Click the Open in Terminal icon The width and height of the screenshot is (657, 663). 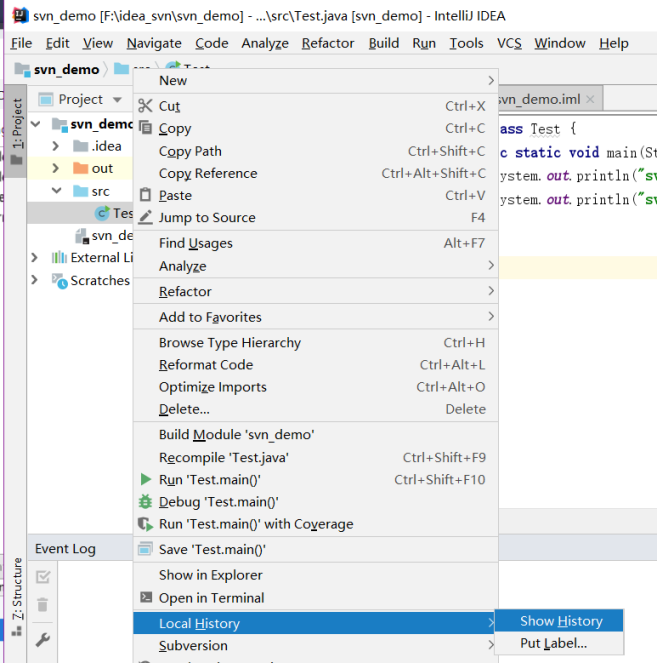coord(146,597)
